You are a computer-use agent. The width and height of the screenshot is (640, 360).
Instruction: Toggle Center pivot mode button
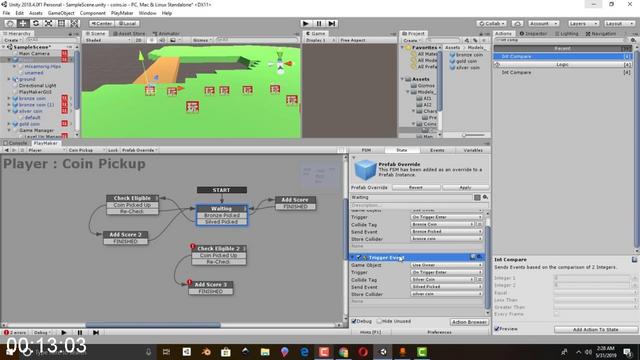[101, 24]
